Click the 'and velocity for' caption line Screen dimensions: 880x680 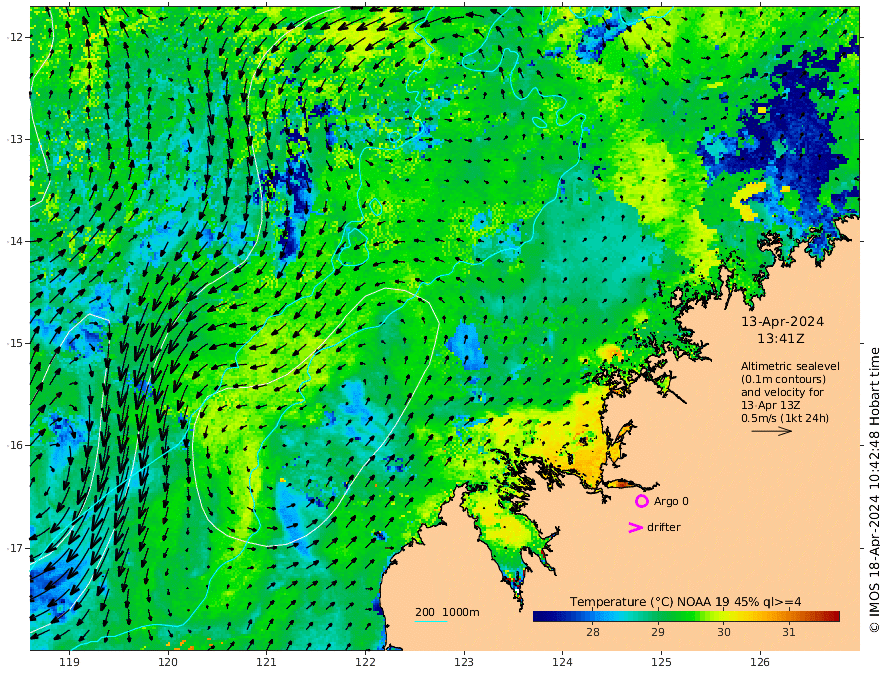[782, 392]
